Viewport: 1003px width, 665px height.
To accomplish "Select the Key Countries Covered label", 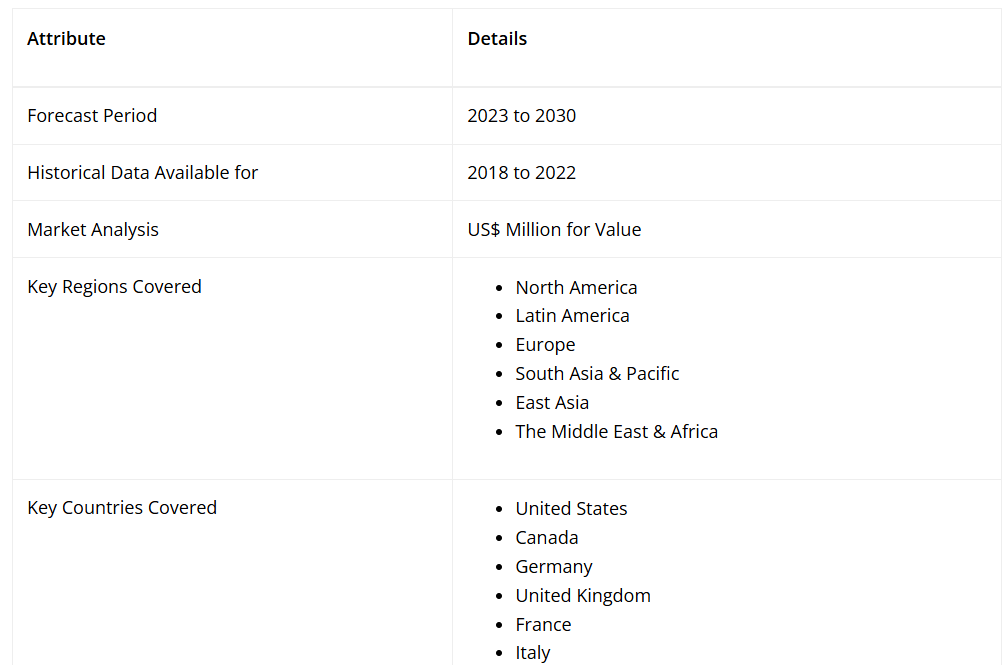I will coord(122,508).
